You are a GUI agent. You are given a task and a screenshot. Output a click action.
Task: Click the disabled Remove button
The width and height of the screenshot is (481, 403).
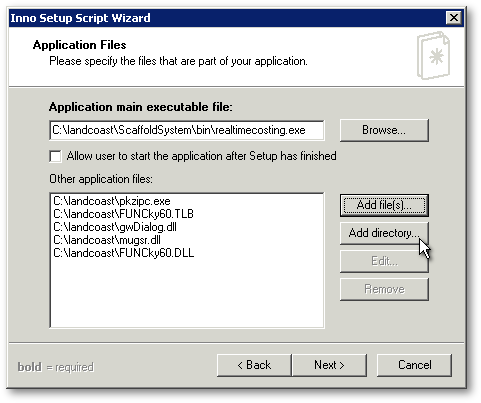click(x=384, y=289)
